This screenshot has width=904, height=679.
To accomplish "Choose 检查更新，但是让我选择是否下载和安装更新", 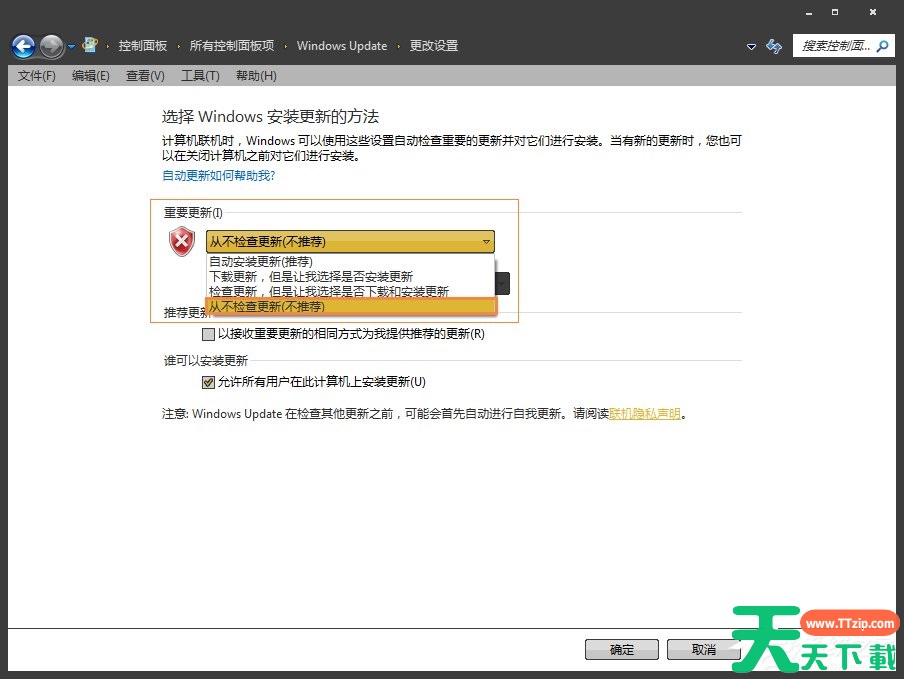I will (x=350, y=291).
